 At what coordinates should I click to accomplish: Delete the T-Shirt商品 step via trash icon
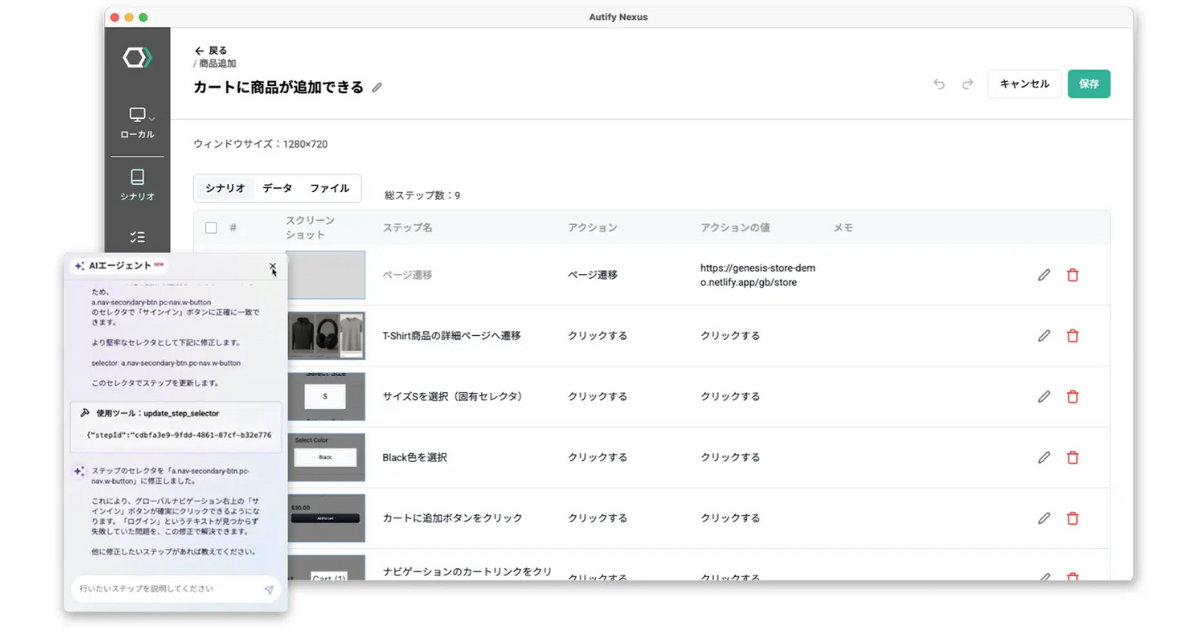pyautogui.click(x=1073, y=336)
